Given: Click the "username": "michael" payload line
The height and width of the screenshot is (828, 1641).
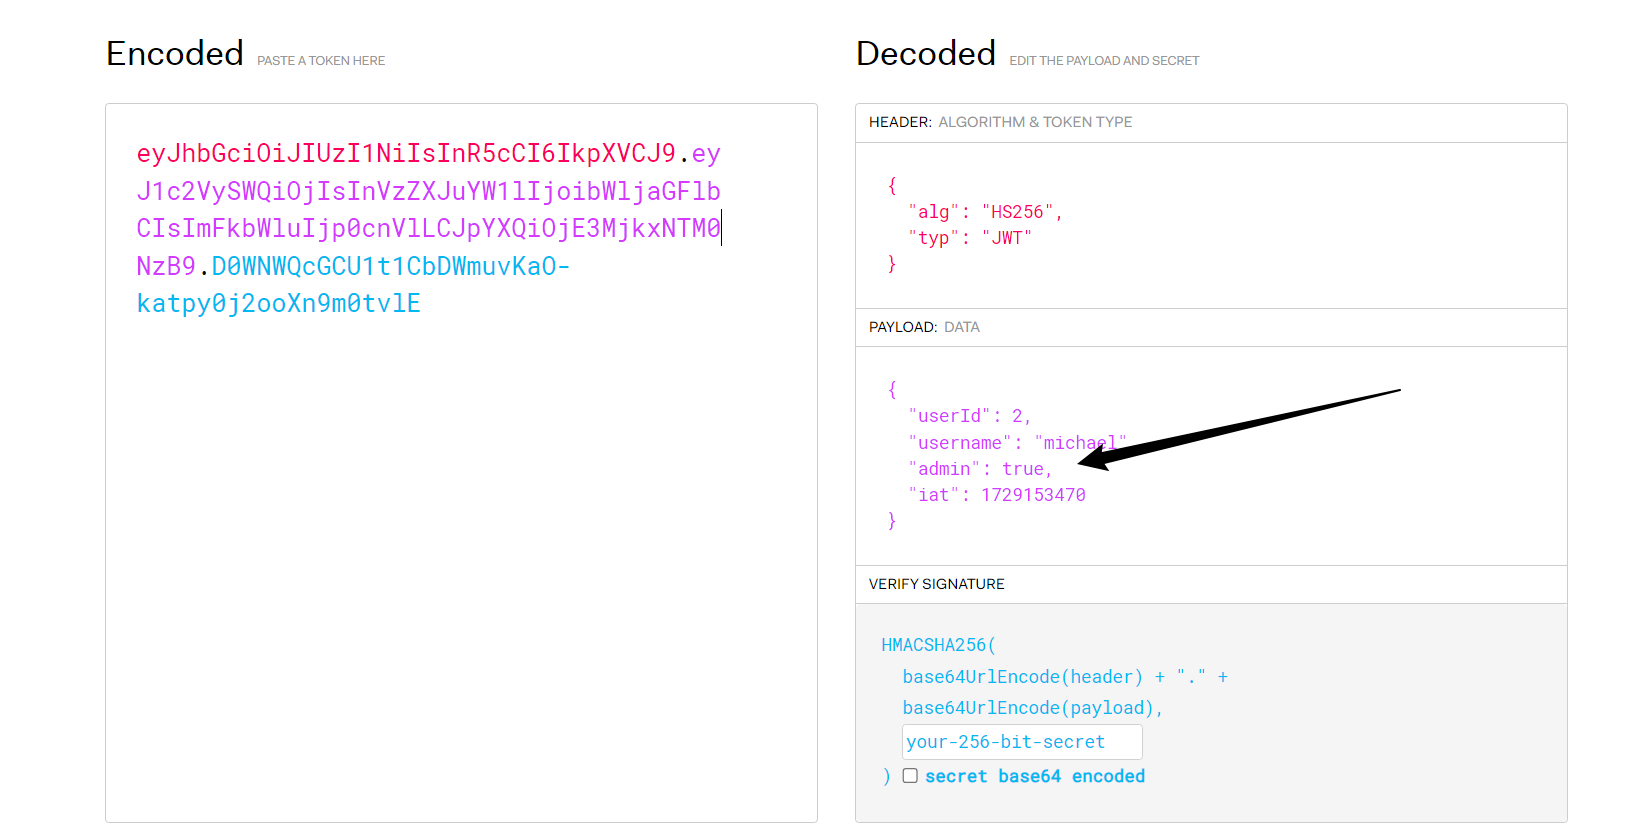Looking at the screenshot, I should pyautogui.click(x=1017, y=443).
